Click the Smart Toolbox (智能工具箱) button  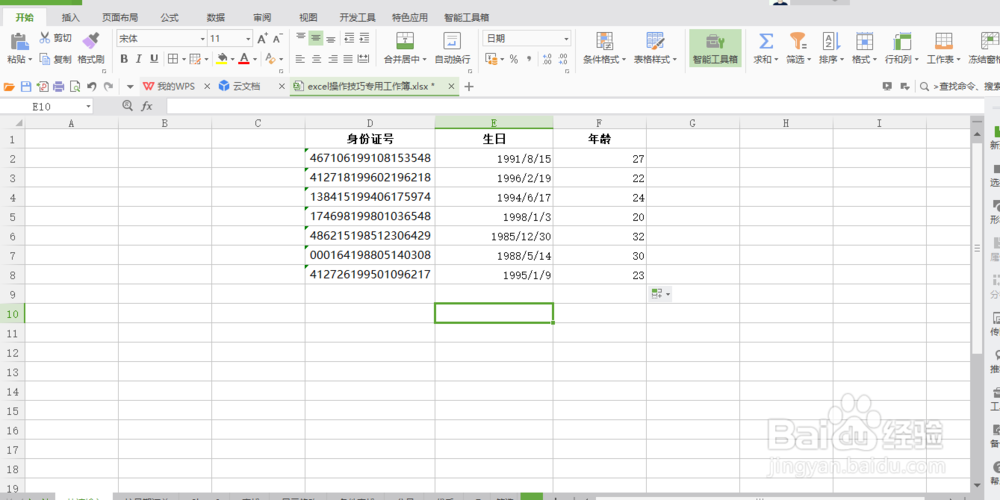coord(715,48)
